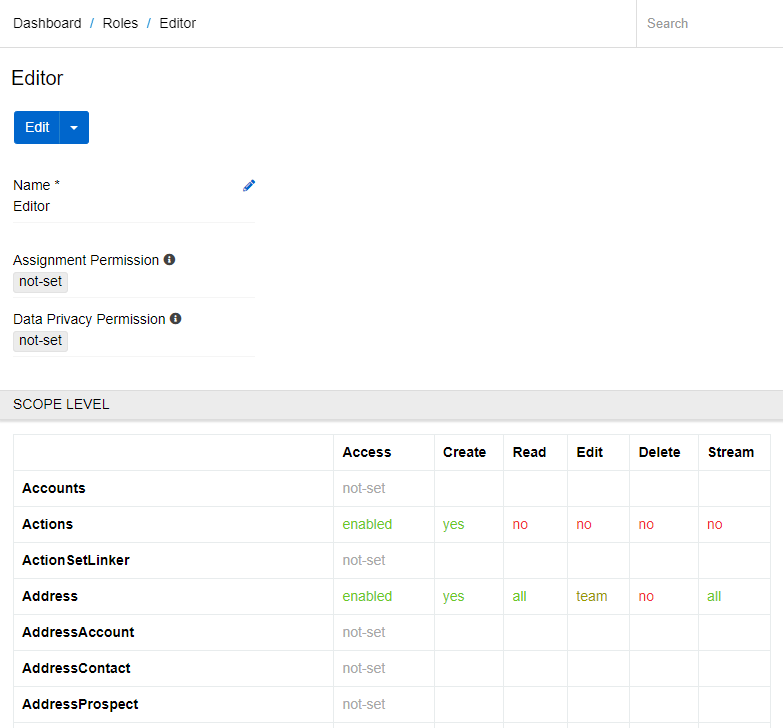Click the Edit column header in table
Screen dimensions: 783x728
pyautogui.click(x=590, y=452)
